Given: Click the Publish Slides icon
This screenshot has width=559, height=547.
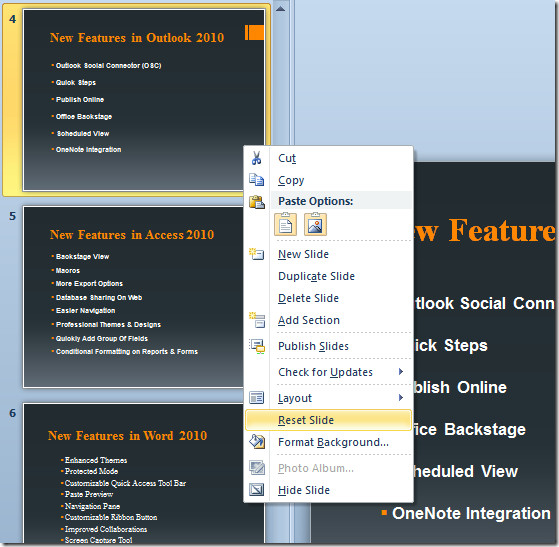Looking at the screenshot, I should [x=257, y=346].
